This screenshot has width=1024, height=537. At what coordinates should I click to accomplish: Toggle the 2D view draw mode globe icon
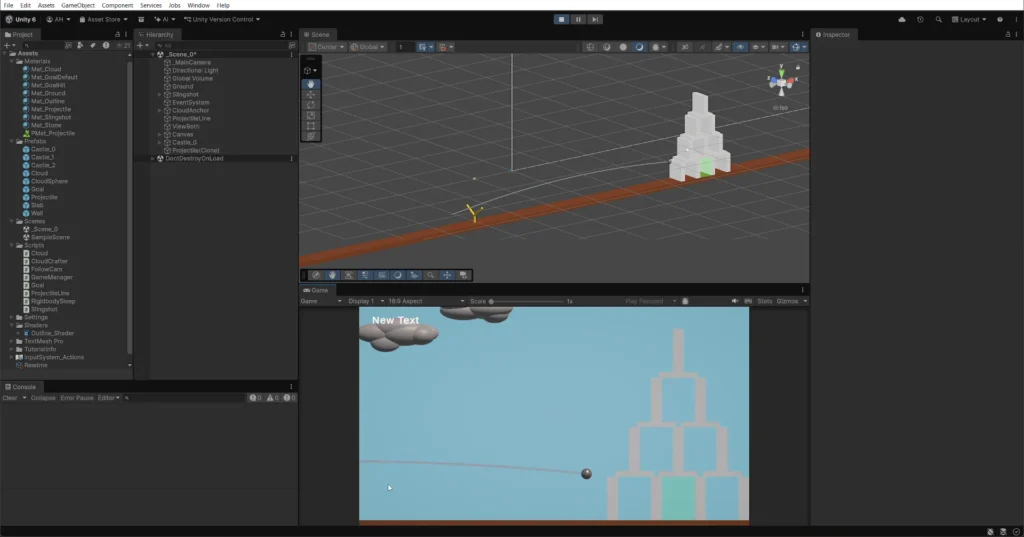click(x=590, y=47)
